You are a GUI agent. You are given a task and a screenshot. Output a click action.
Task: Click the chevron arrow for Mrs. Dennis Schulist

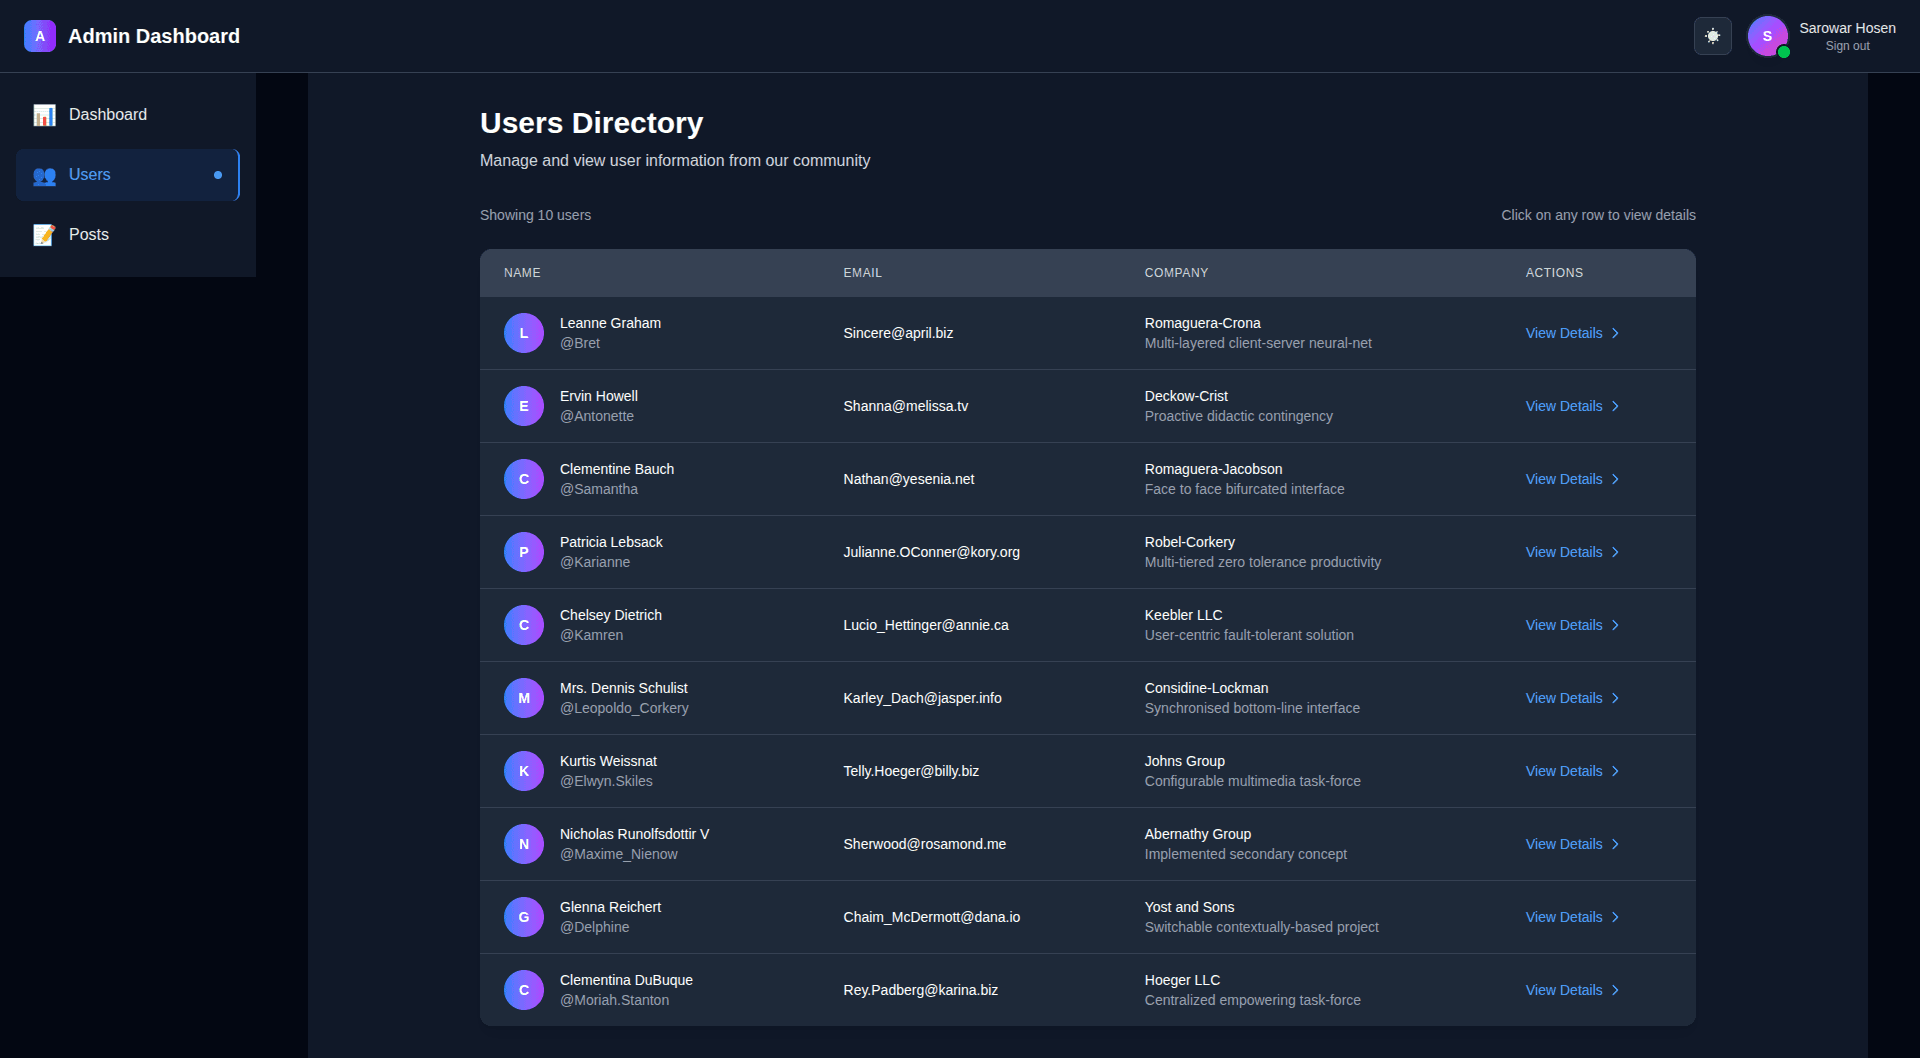pyautogui.click(x=1615, y=698)
